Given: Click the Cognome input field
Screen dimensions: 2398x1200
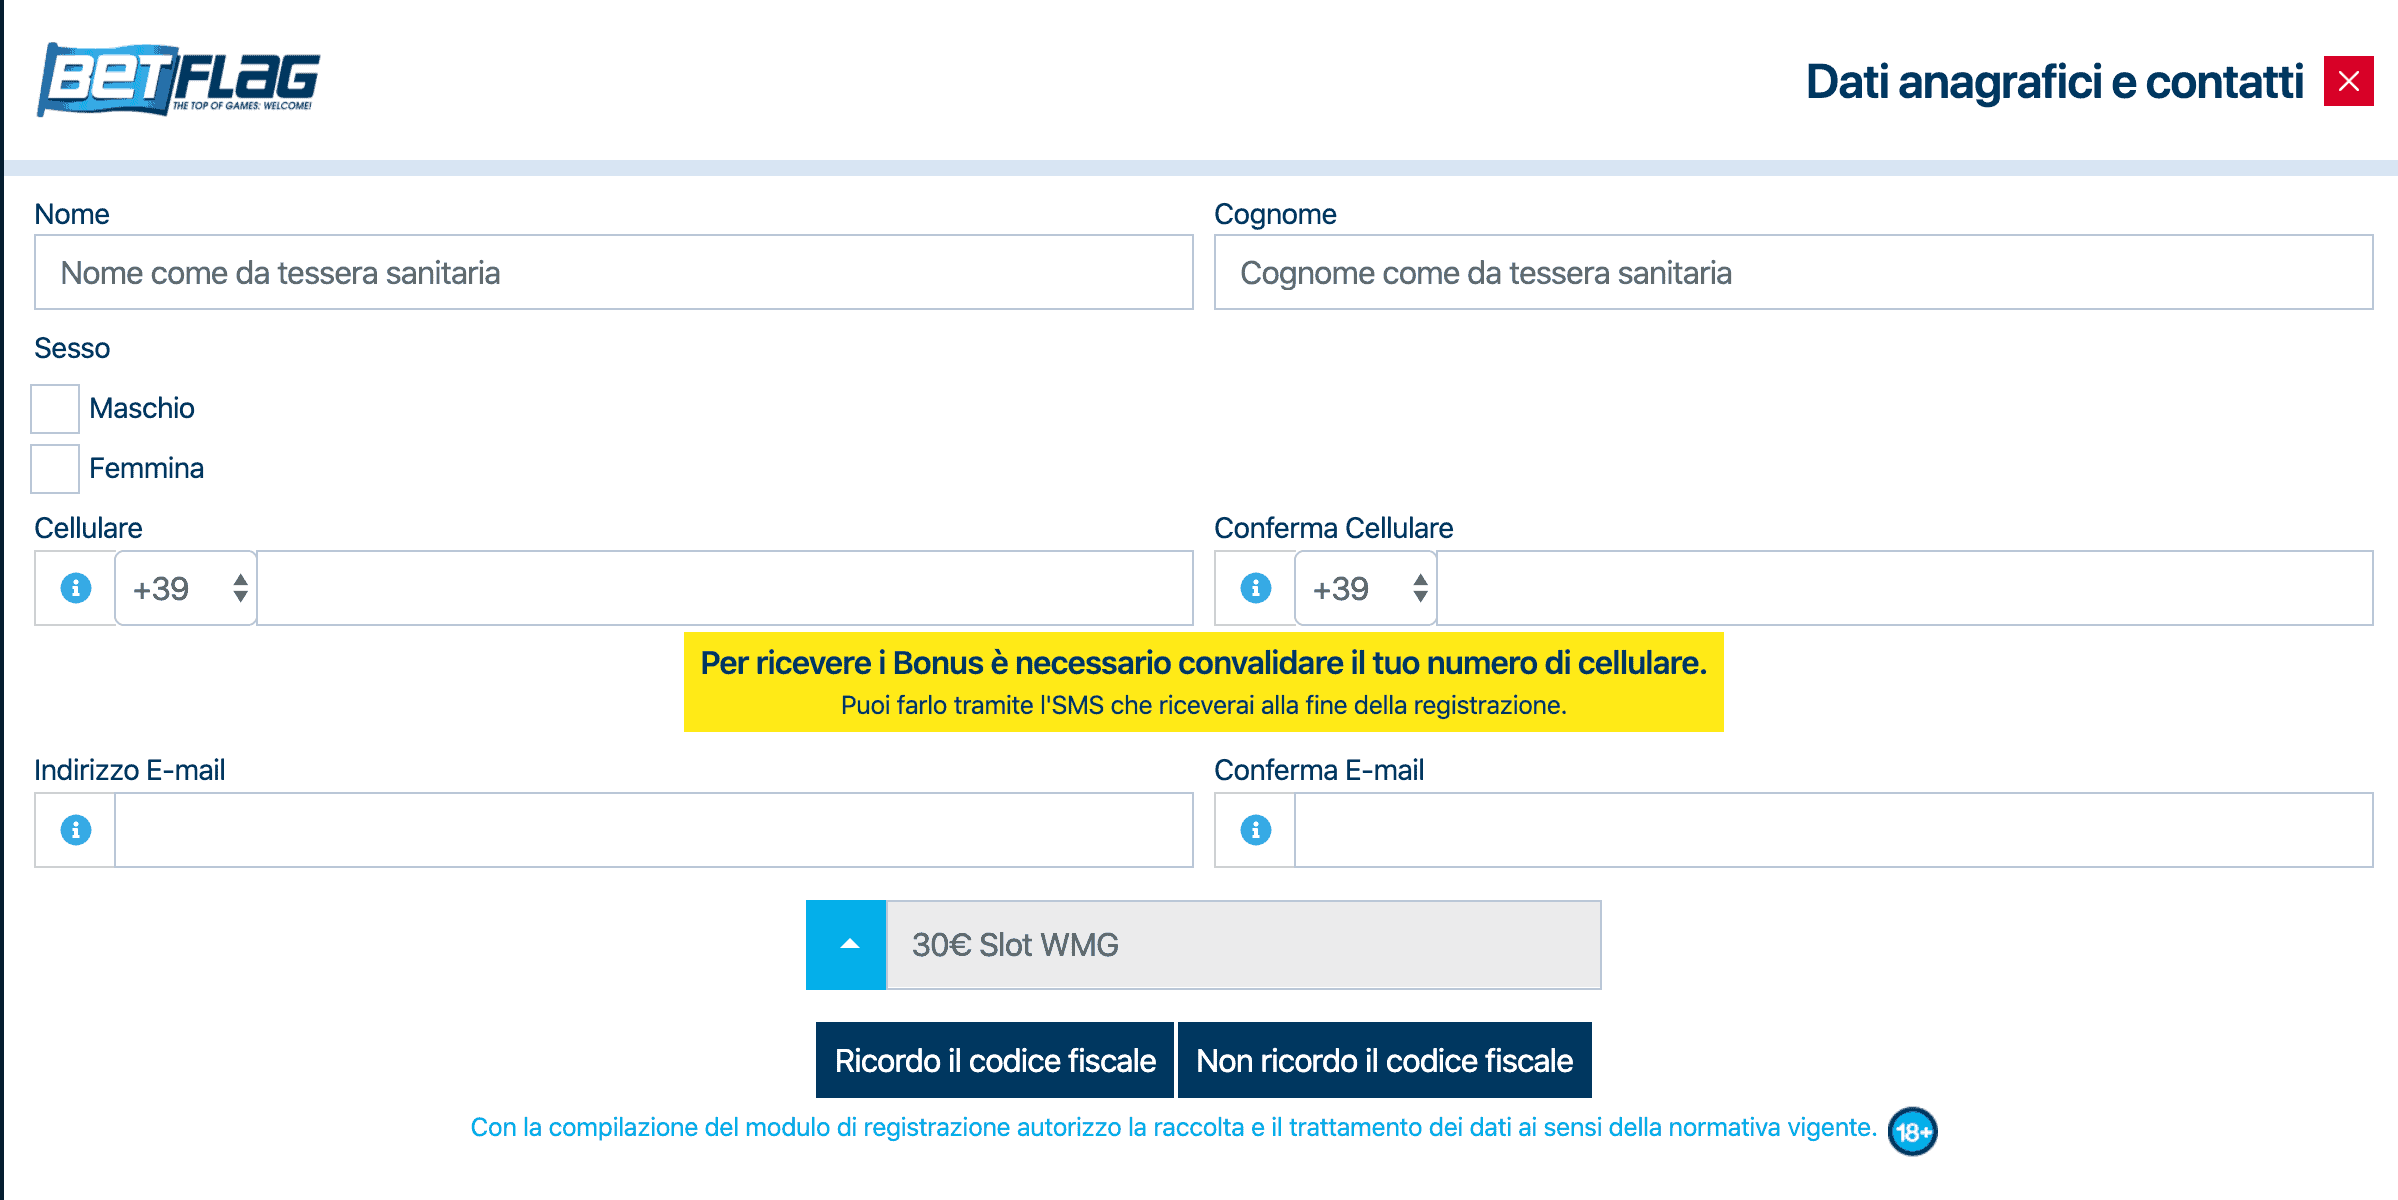Looking at the screenshot, I should pyautogui.click(x=1793, y=272).
